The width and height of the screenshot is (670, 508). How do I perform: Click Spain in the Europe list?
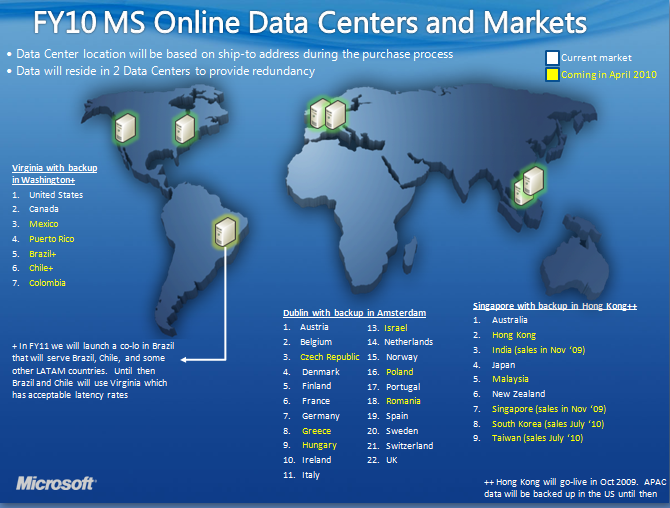click(397, 416)
